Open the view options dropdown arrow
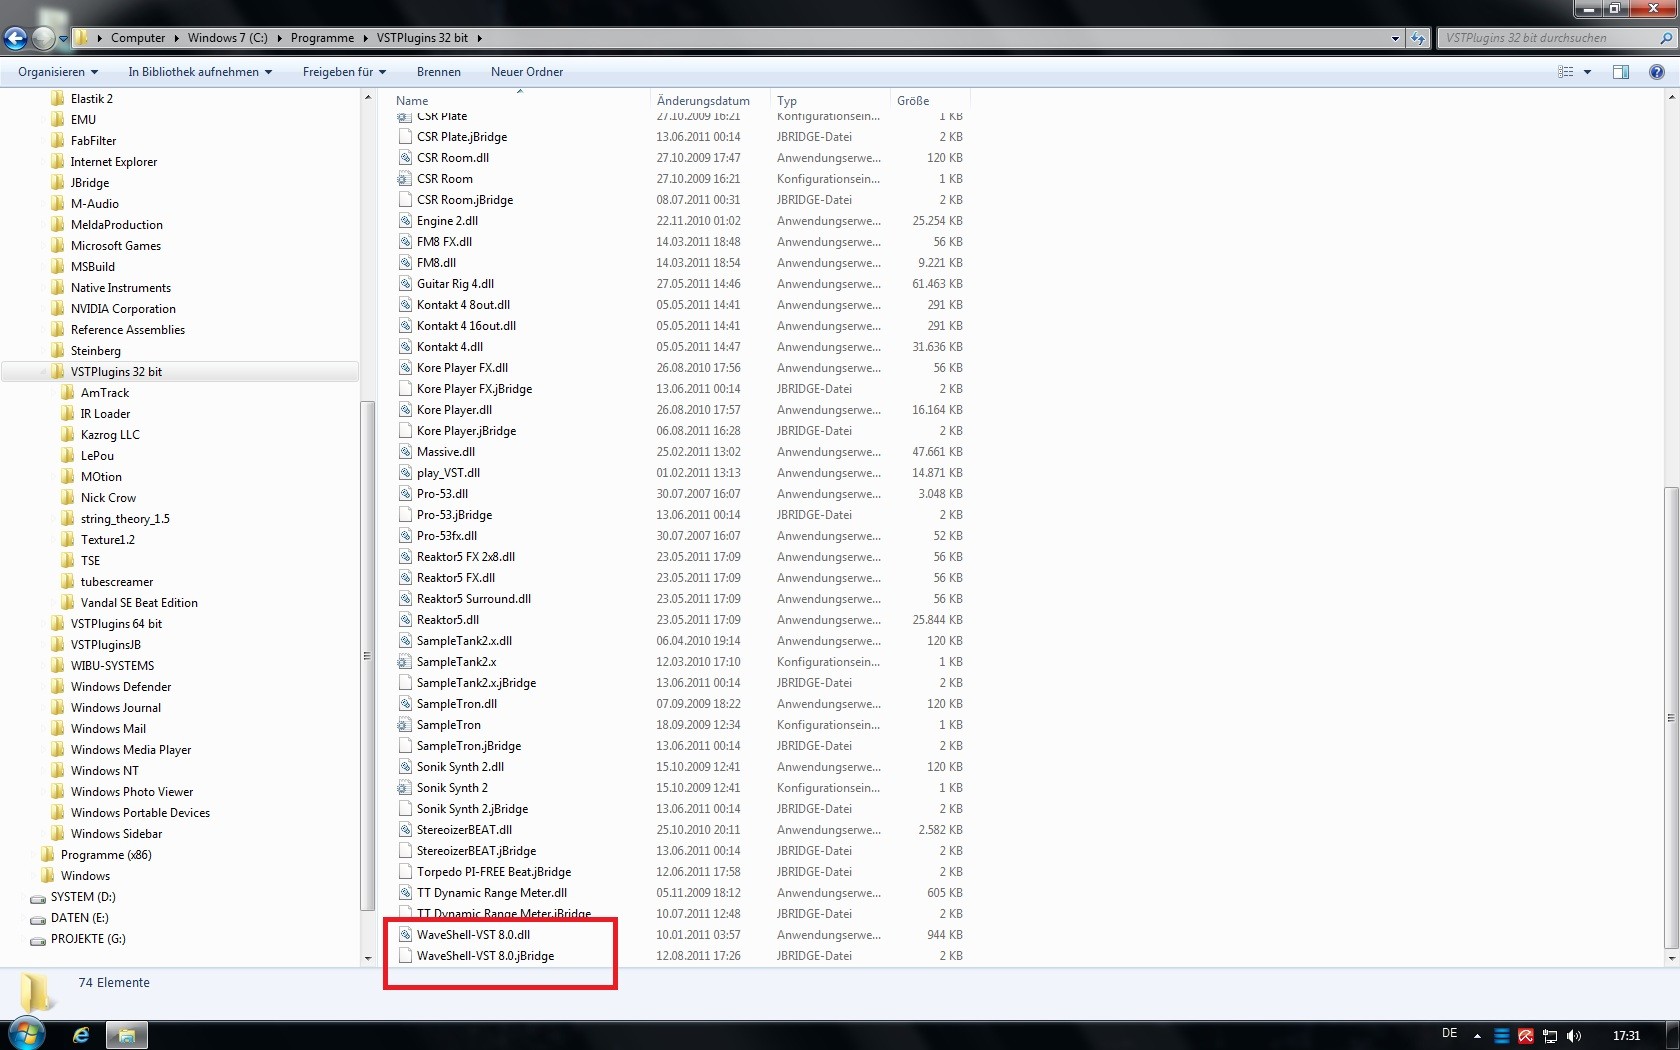Image resolution: width=1680 pixels, height=1050 pixels. (1587, 72)
